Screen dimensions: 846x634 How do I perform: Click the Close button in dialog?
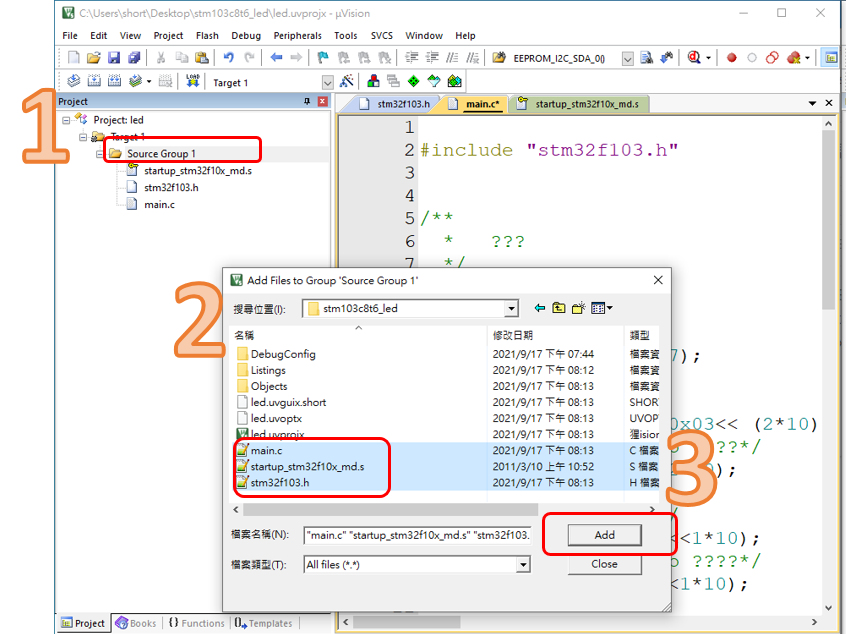[x=604, y=564]
